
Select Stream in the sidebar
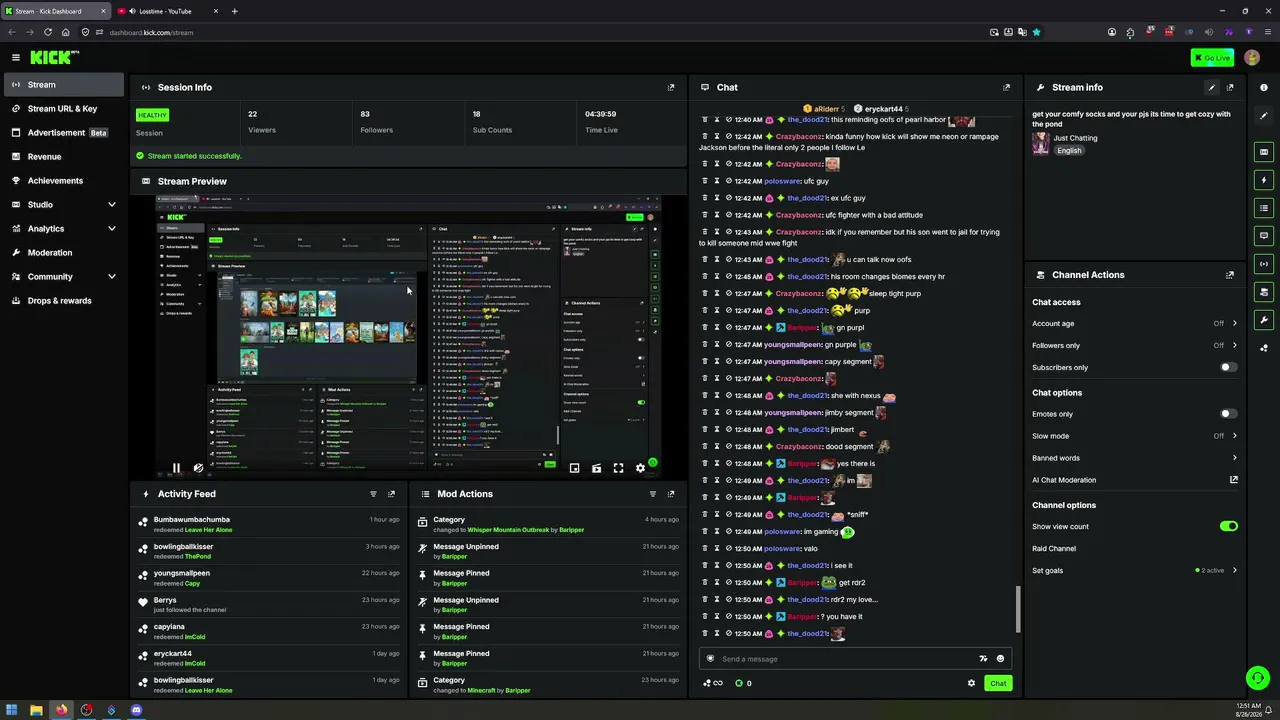pos(64,85)
